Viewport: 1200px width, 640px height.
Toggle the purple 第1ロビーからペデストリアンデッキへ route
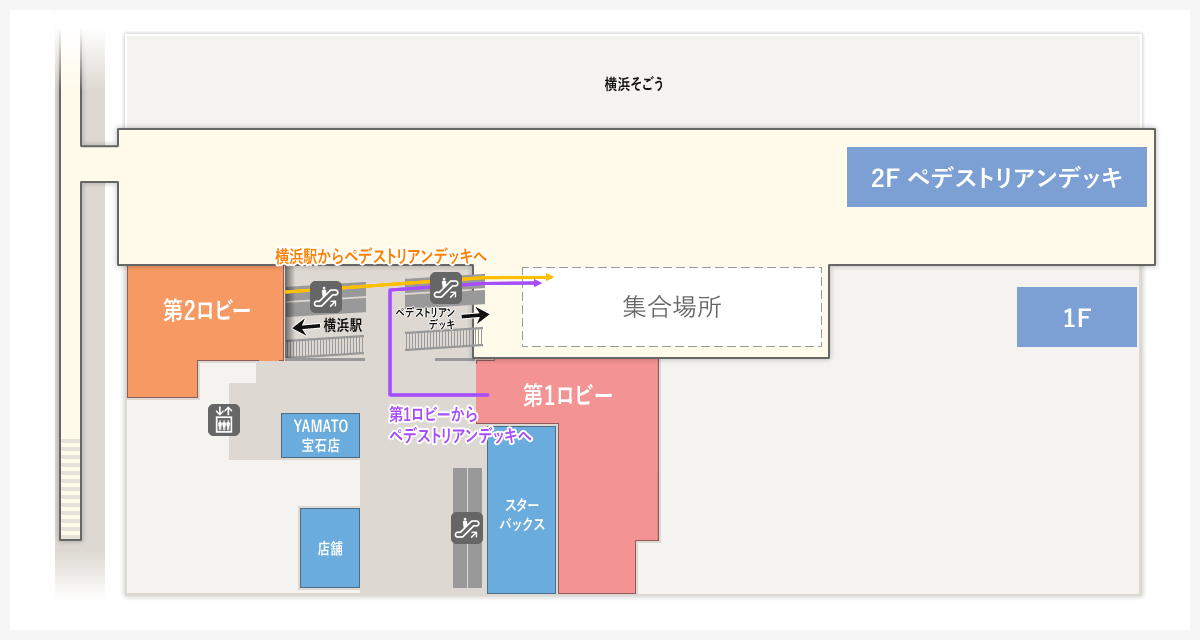[x=460, y=424]
